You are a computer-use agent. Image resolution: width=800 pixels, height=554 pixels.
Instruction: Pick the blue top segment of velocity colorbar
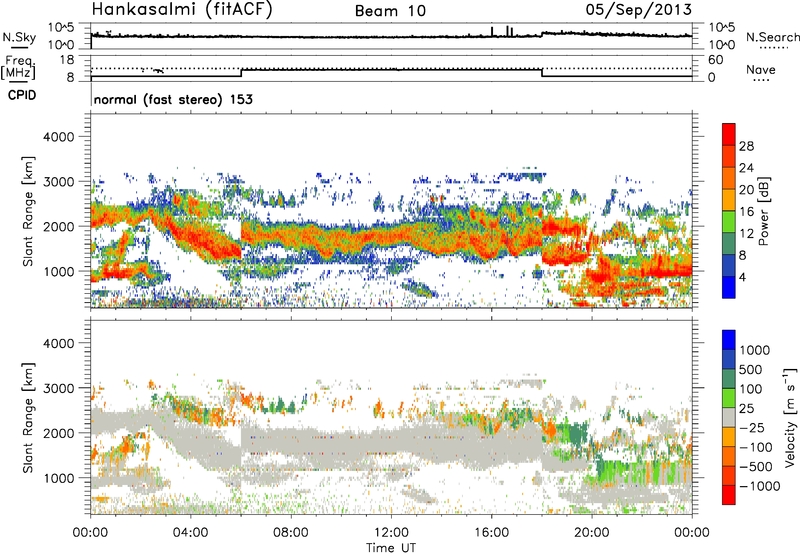pyautogui.click(x=729, y=340)
